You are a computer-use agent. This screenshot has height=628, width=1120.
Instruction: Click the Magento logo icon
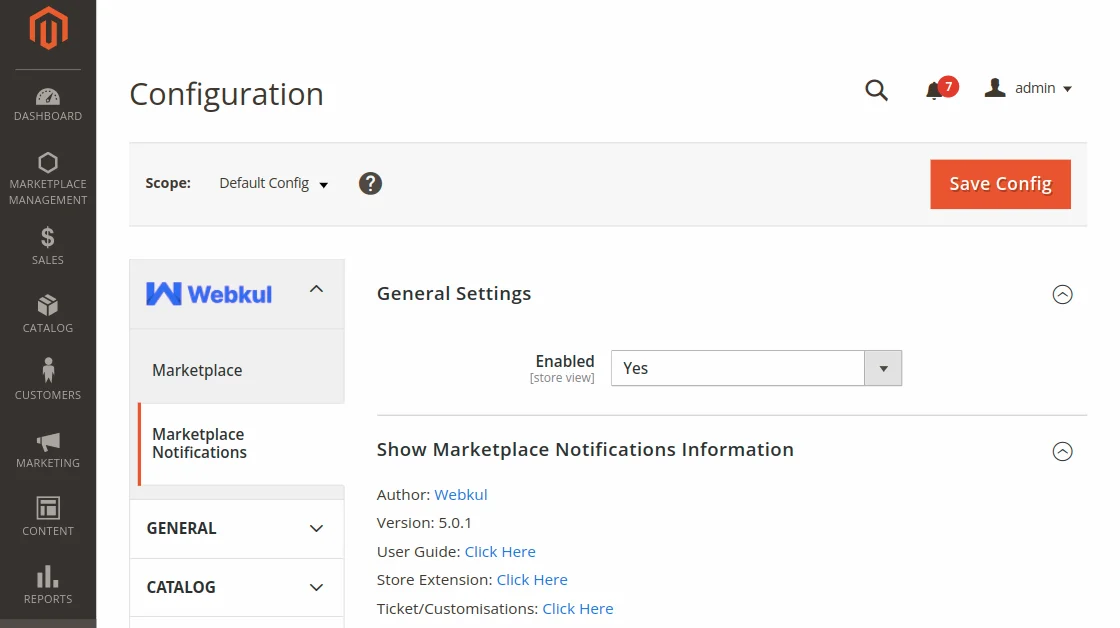pos(48,28)
